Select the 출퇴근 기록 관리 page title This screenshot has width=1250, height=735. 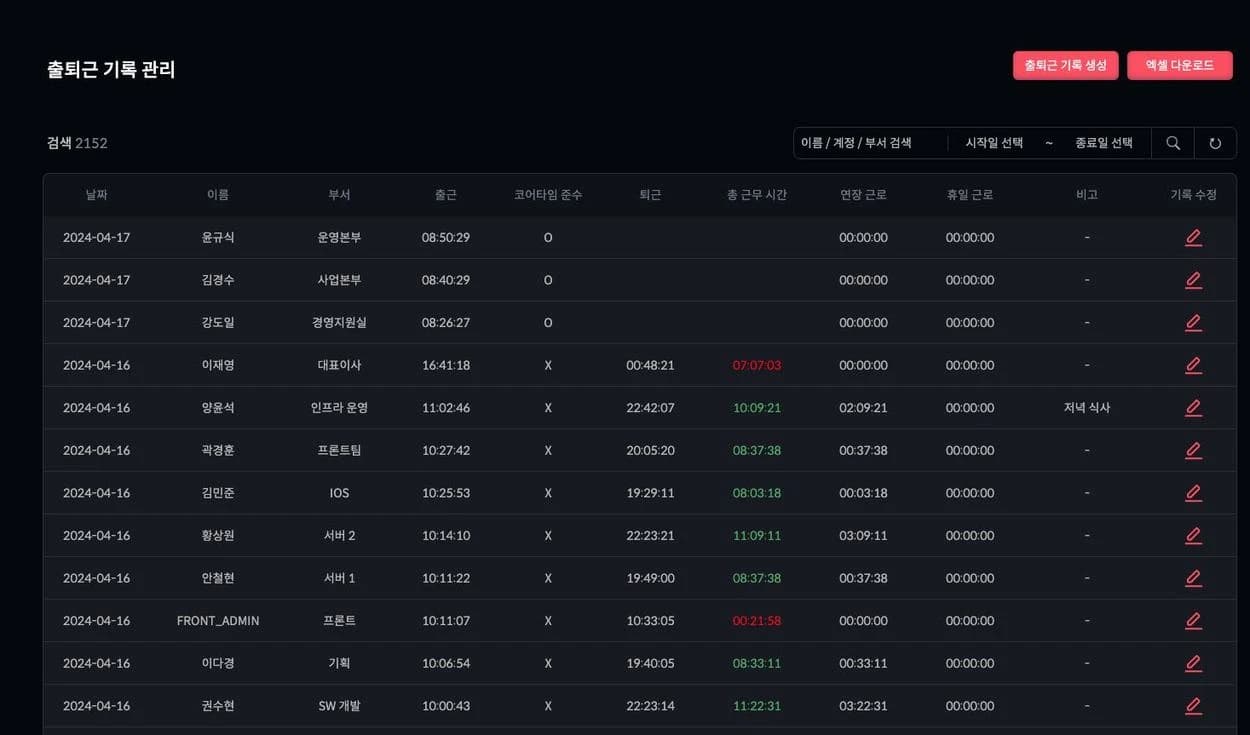coord(111,69)
